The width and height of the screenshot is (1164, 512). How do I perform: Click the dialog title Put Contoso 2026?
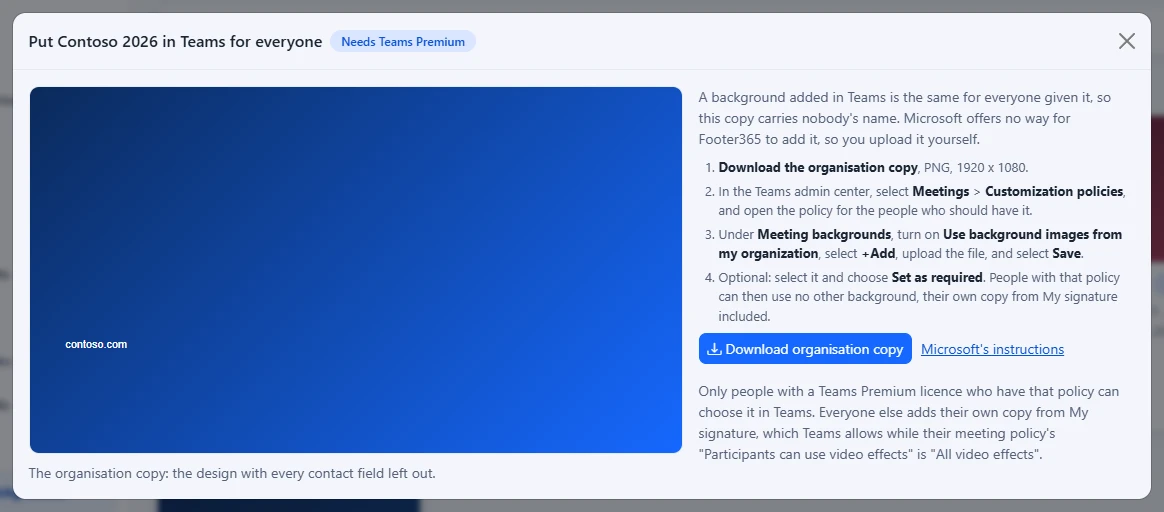pos(174,42)
